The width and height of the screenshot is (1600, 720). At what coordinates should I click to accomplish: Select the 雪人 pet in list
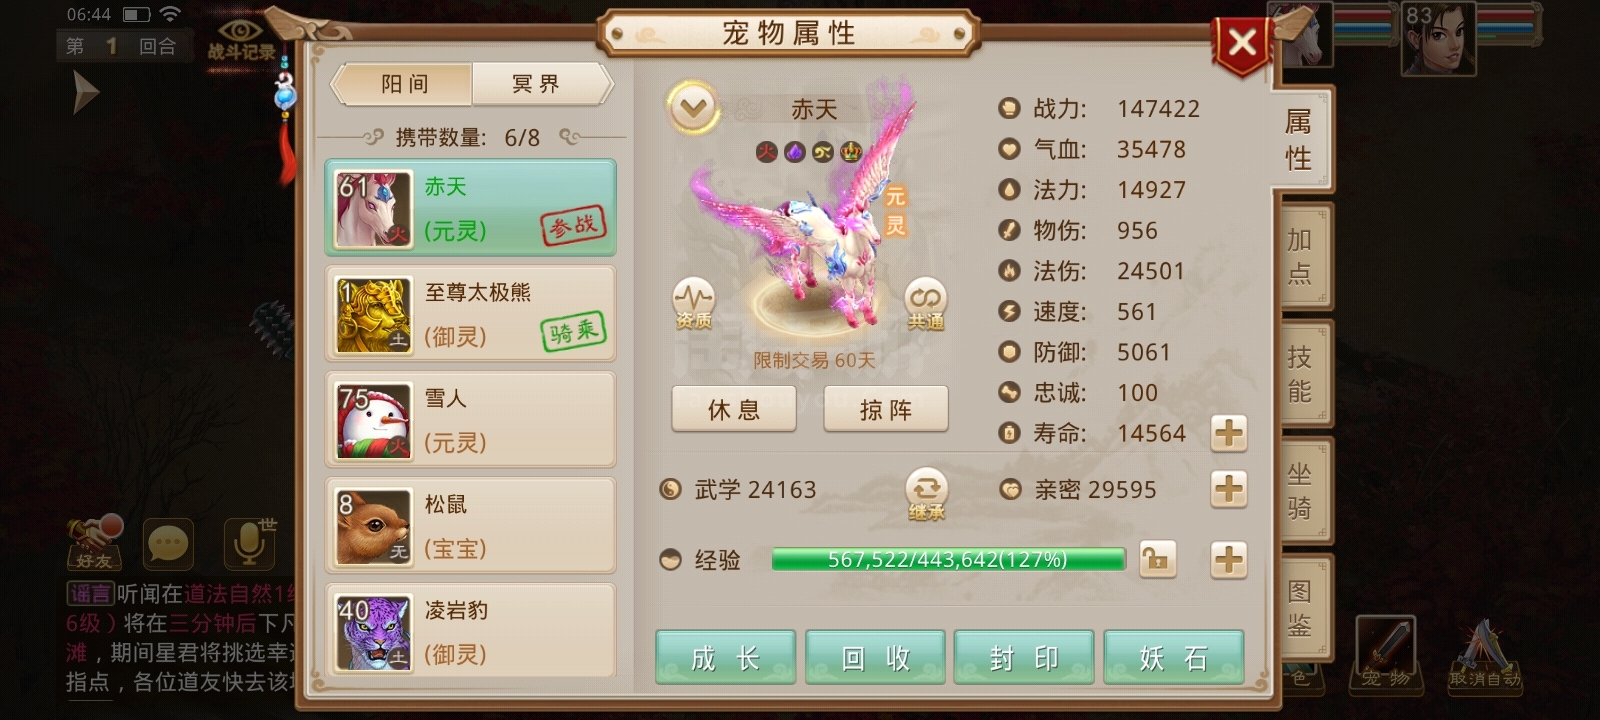[470, 419]
